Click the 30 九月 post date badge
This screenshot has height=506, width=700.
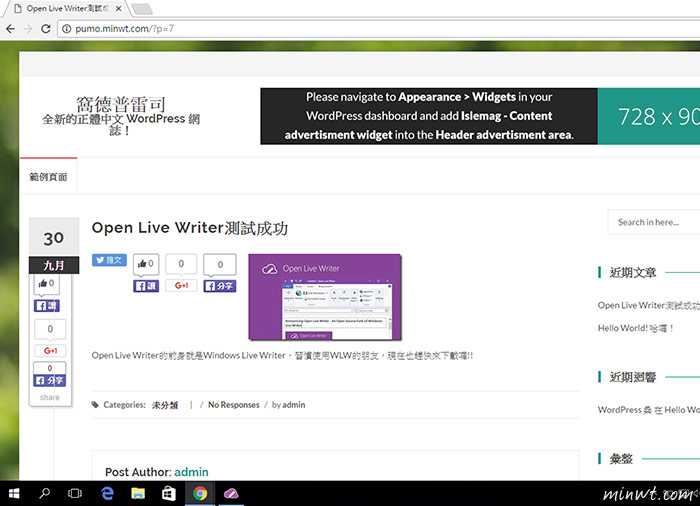pos(54,246)
